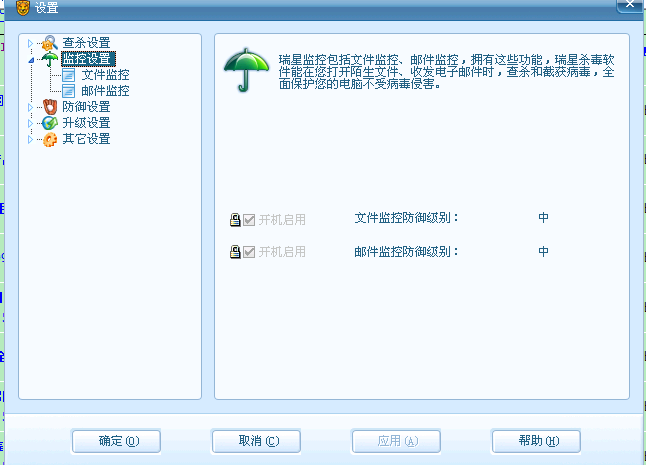Click the 取消(C) button

(x=256, y=442)
